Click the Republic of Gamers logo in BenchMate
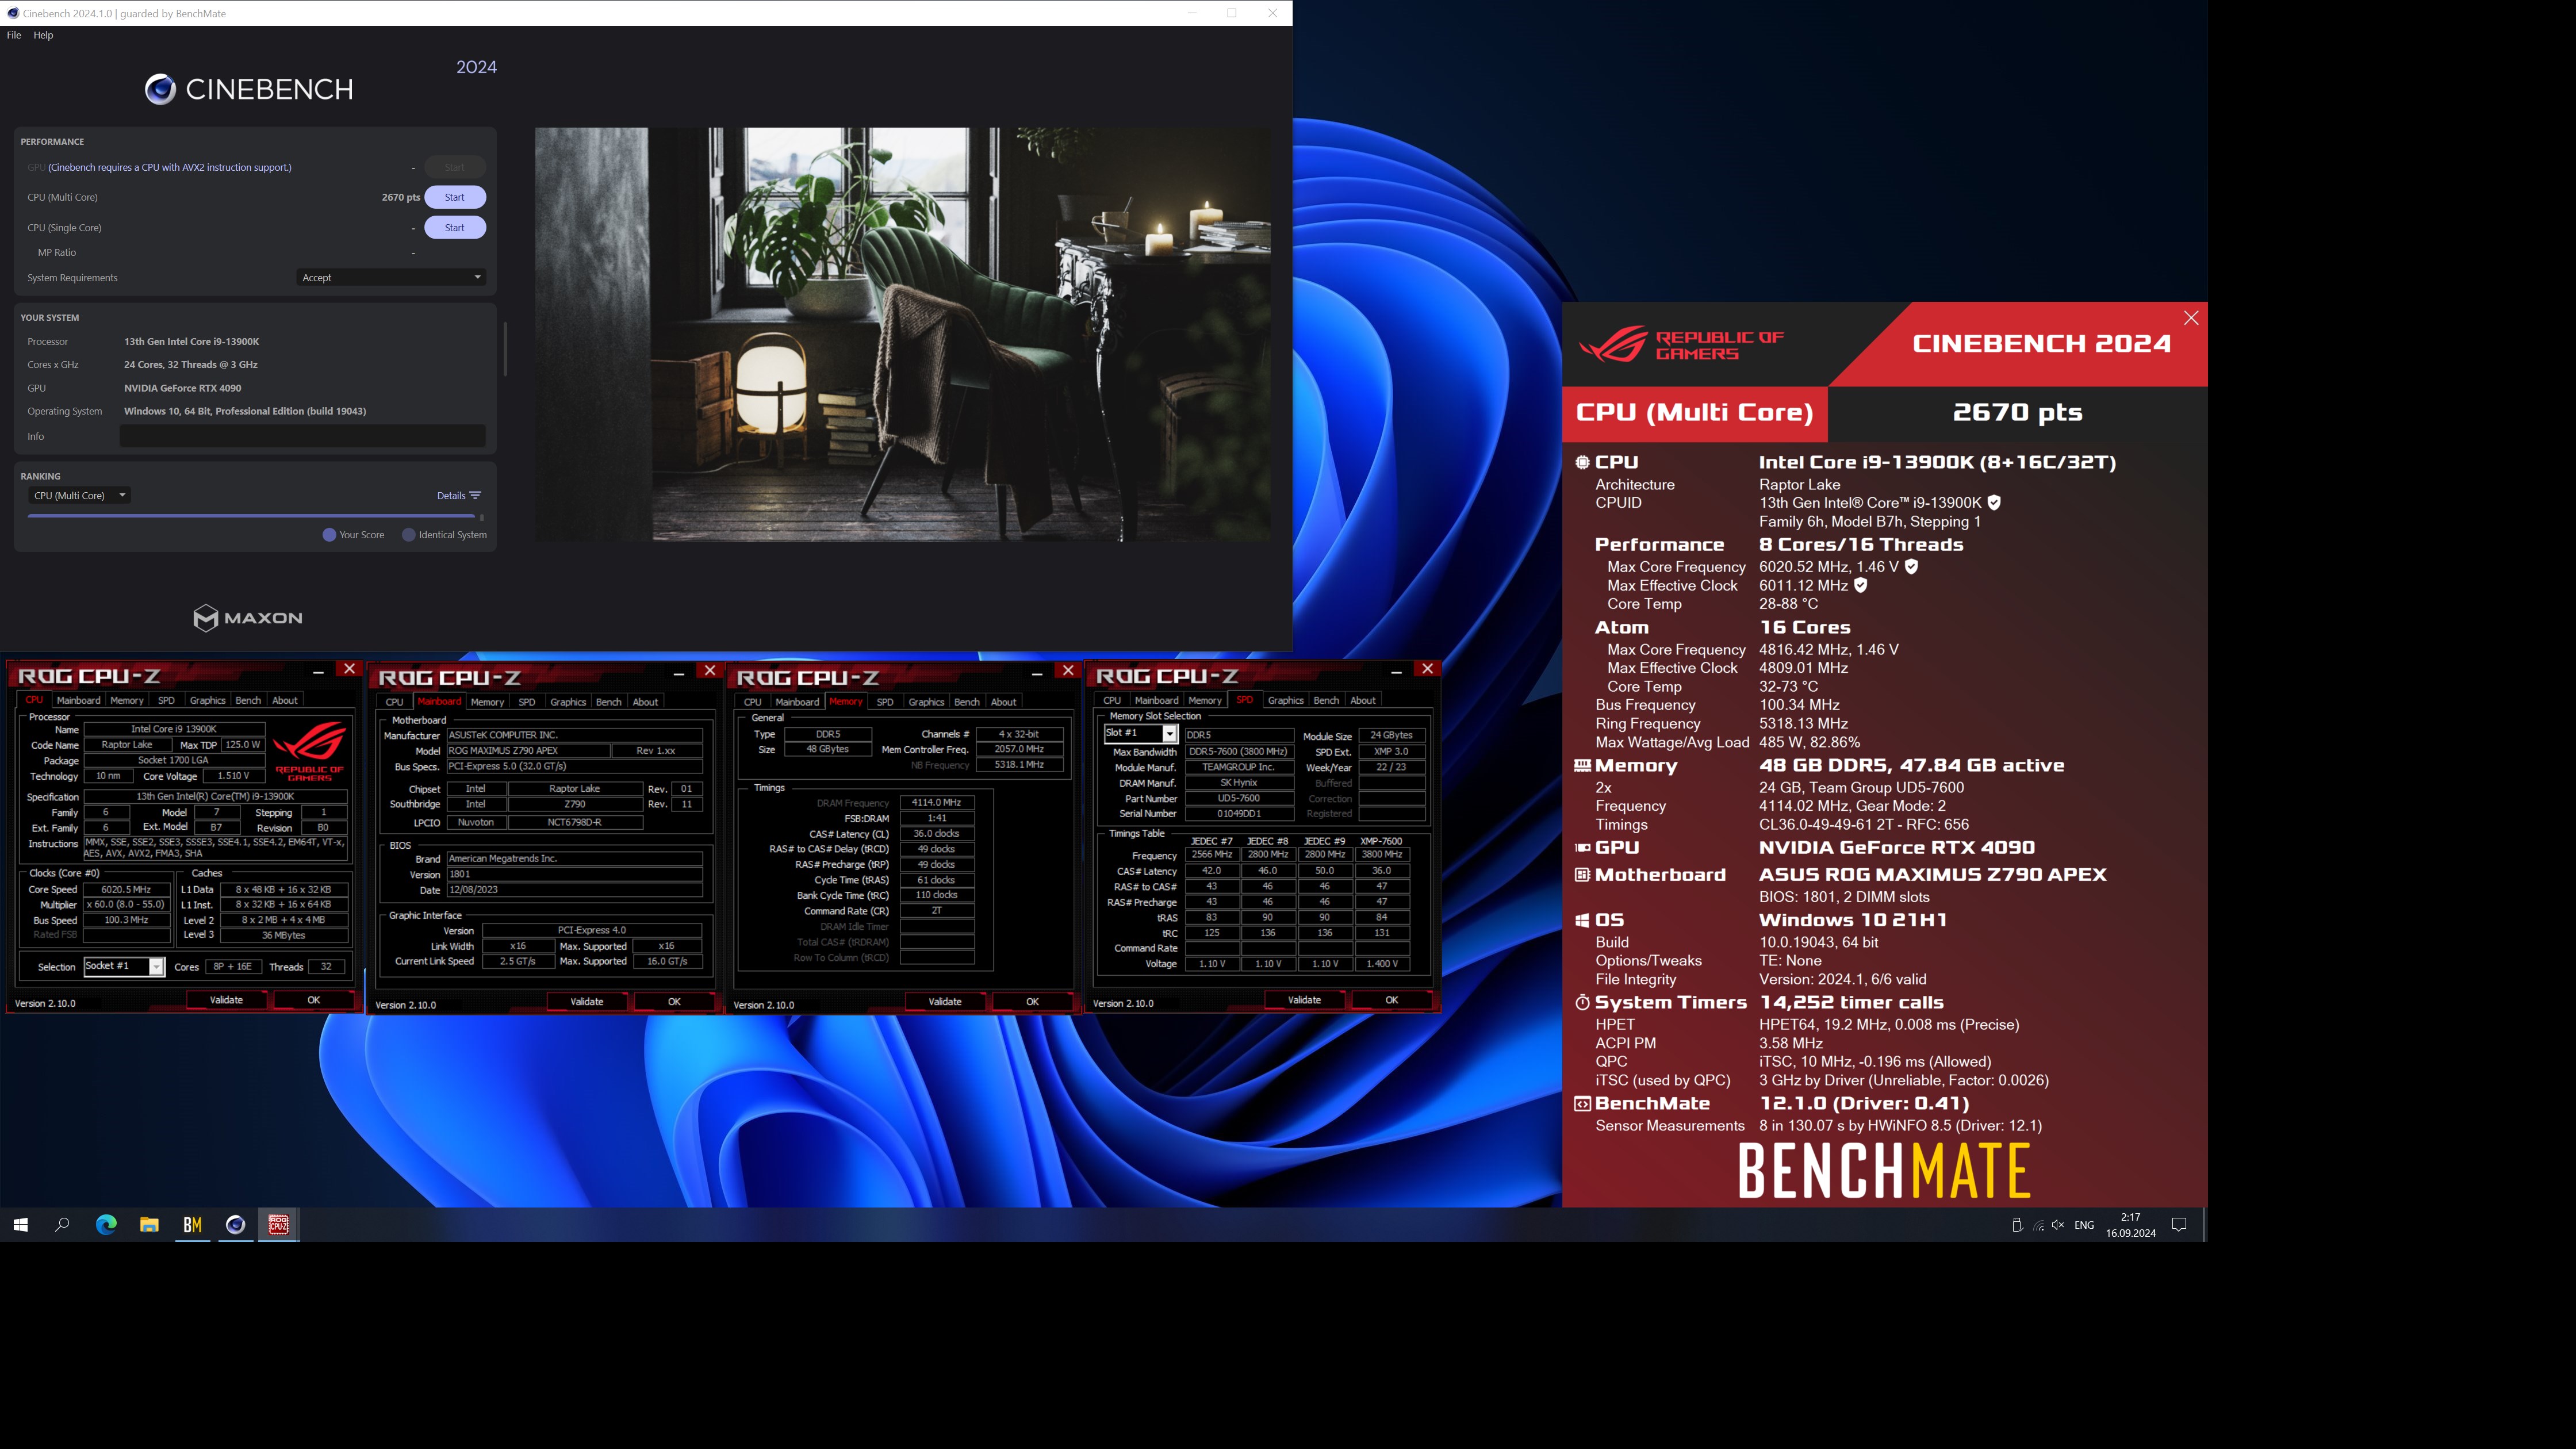Viewport: 2576px width, 1449px height. 1682,345
